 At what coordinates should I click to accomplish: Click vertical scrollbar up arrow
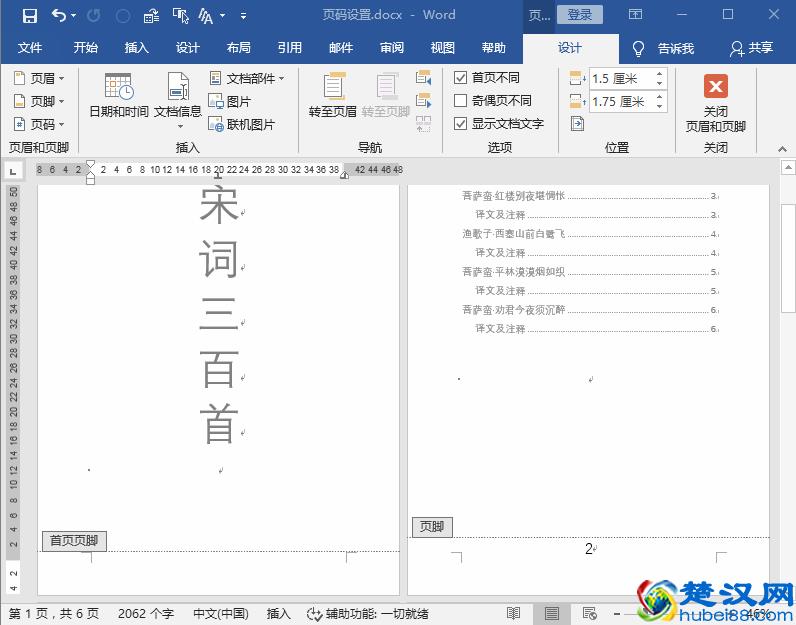(x=788, y=167)
